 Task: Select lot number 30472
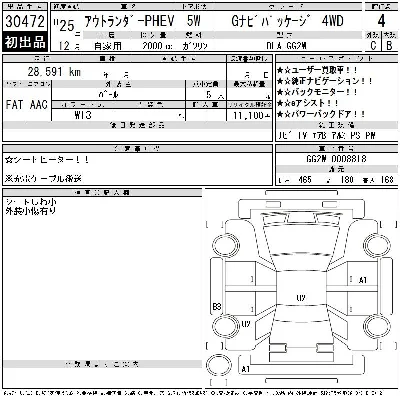pos(25,22)
